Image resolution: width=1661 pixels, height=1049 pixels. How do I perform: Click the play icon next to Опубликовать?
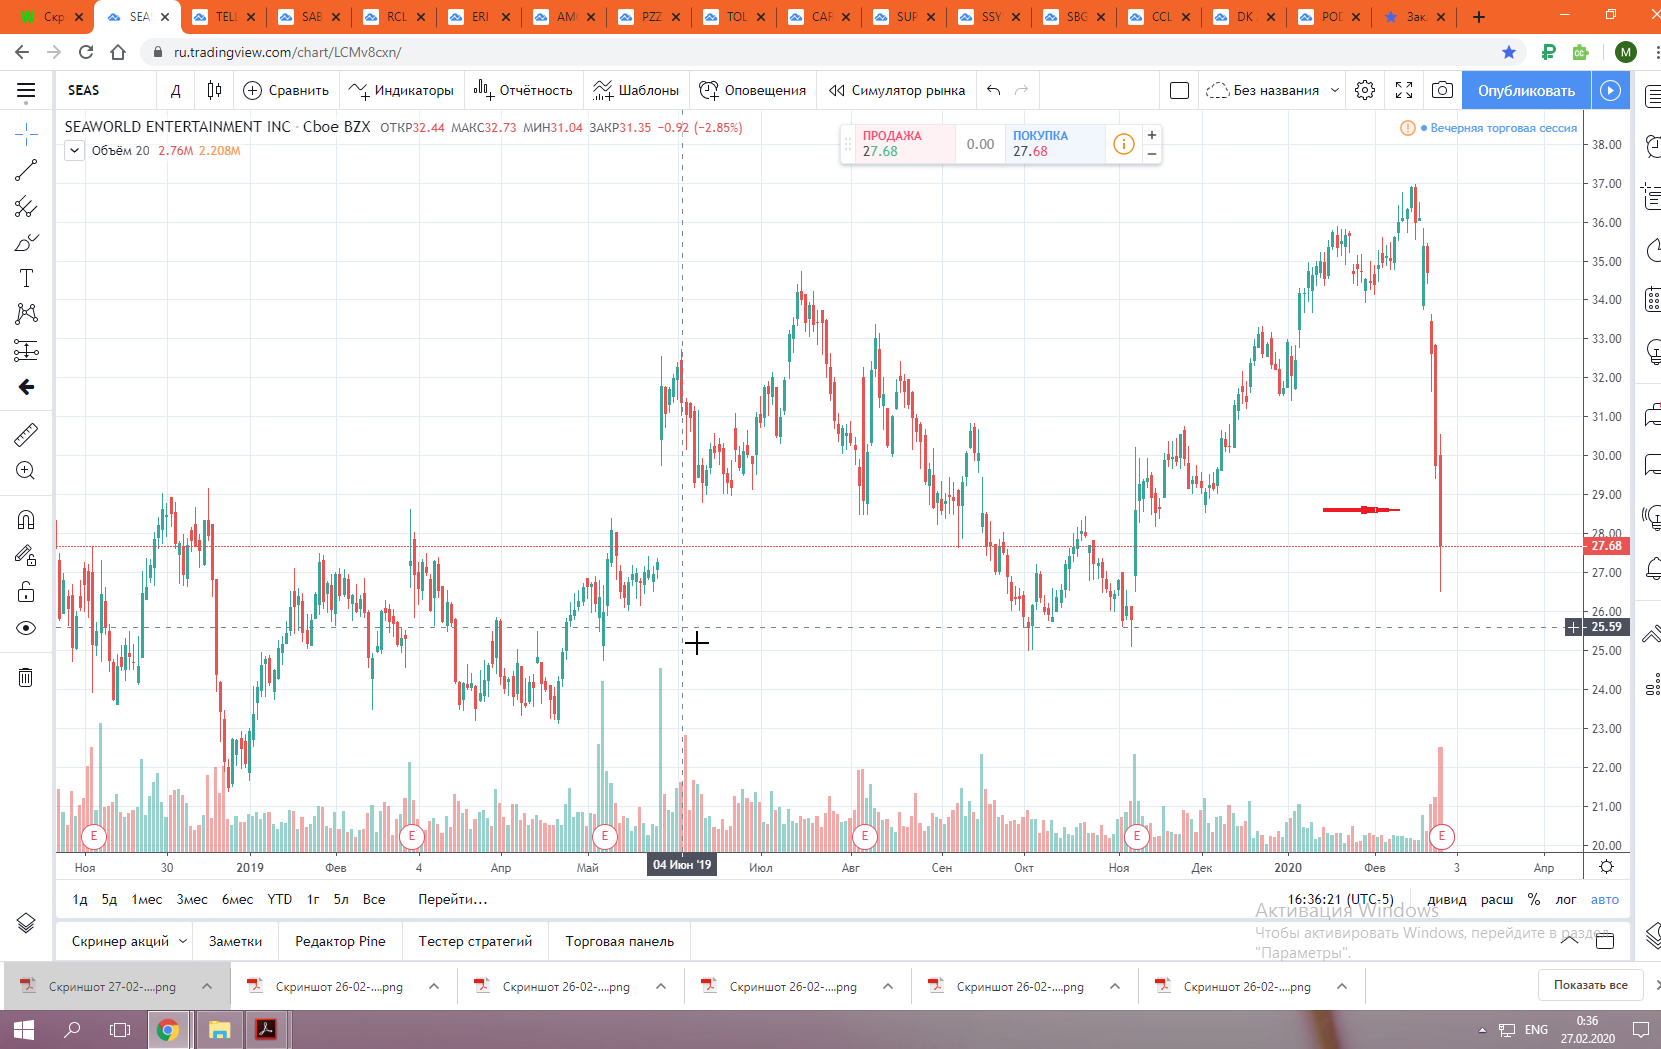[1610, 90]
